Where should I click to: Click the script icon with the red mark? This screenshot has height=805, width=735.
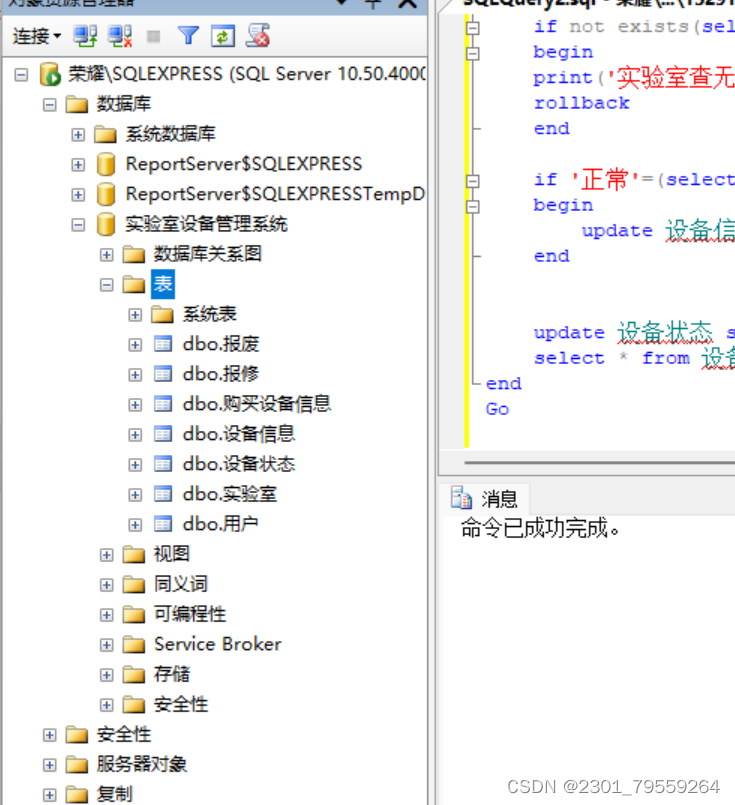pos(258,36)
